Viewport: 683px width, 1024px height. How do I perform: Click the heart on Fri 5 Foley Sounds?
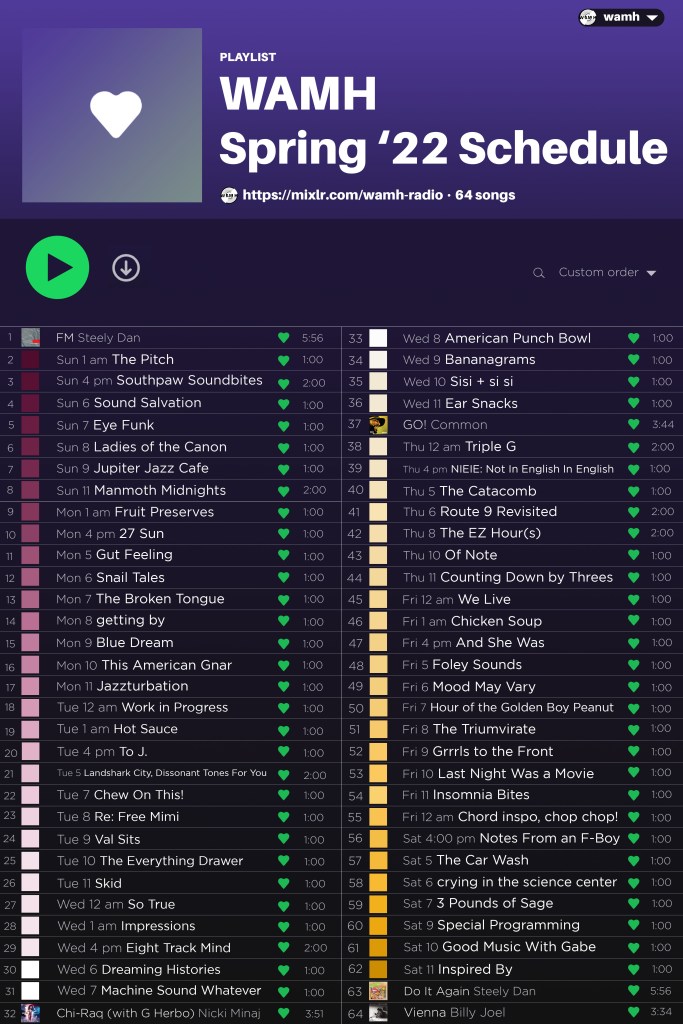(x=632, y=665)
